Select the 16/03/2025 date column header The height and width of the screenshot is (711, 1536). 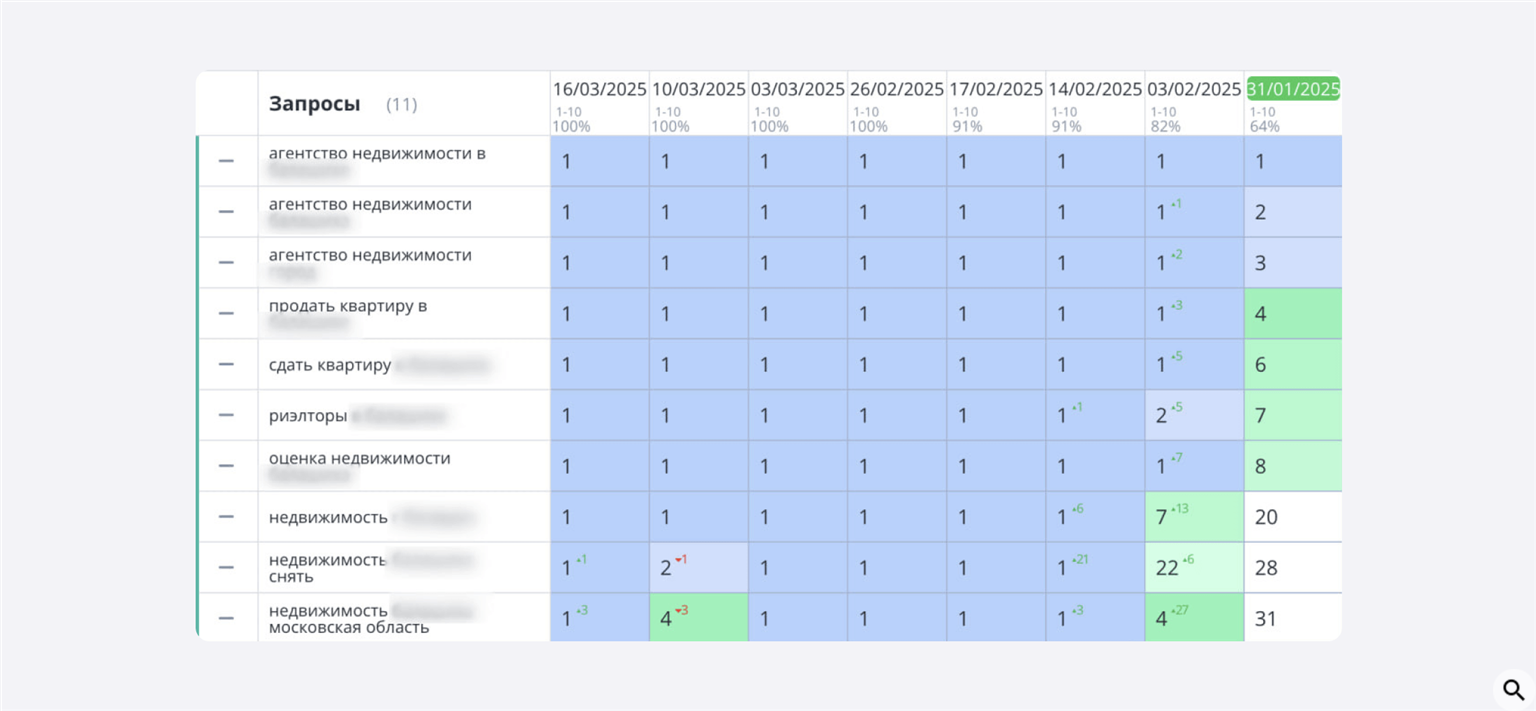600,89
